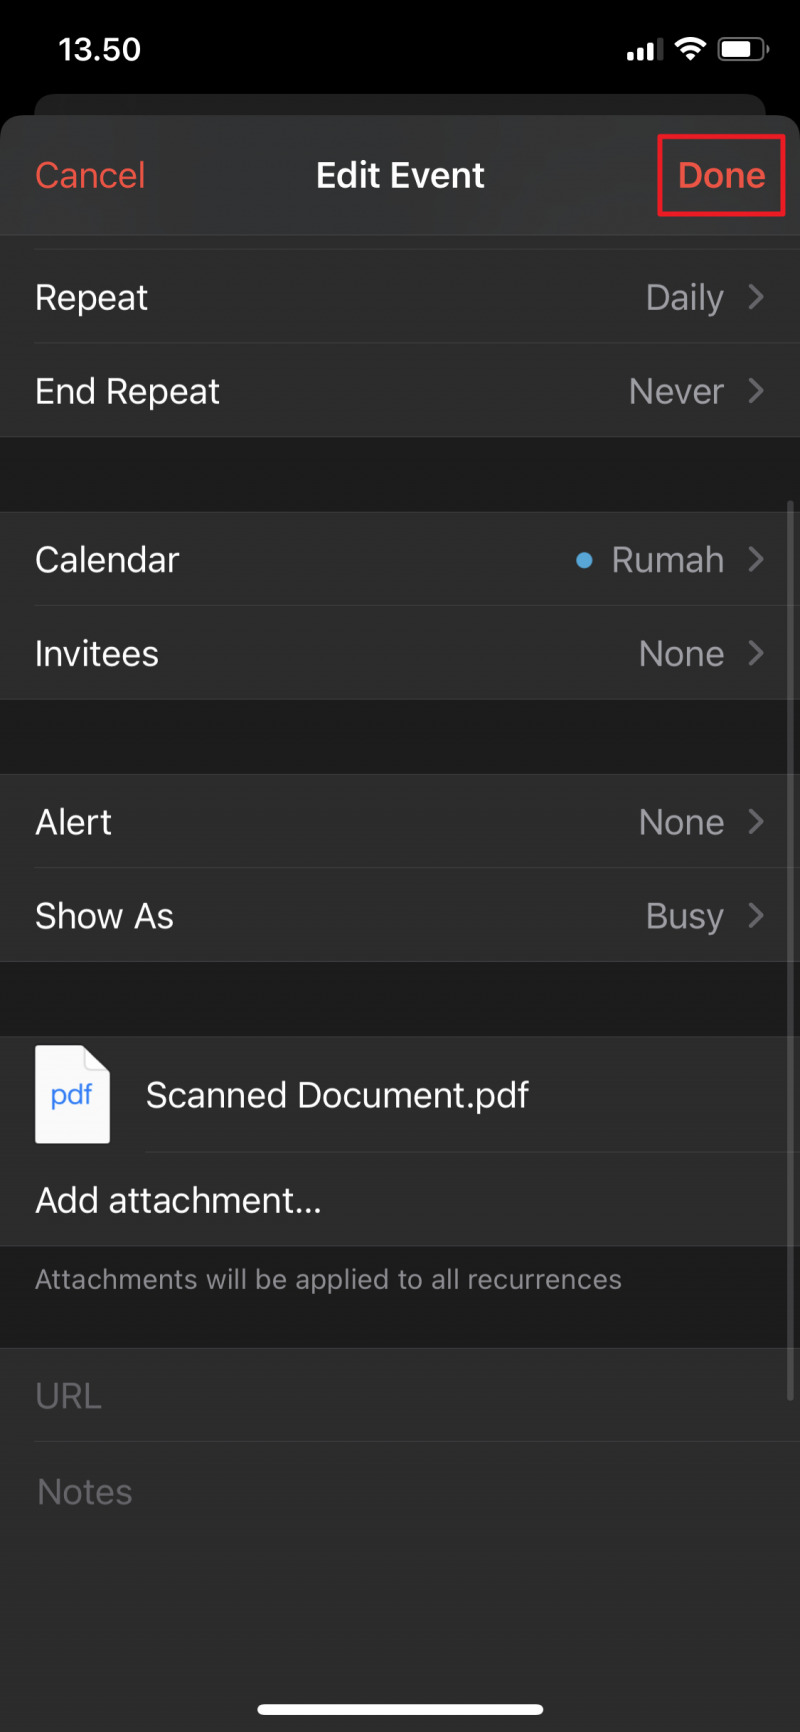Tap the chevron next to Daily

pos(756,297)
